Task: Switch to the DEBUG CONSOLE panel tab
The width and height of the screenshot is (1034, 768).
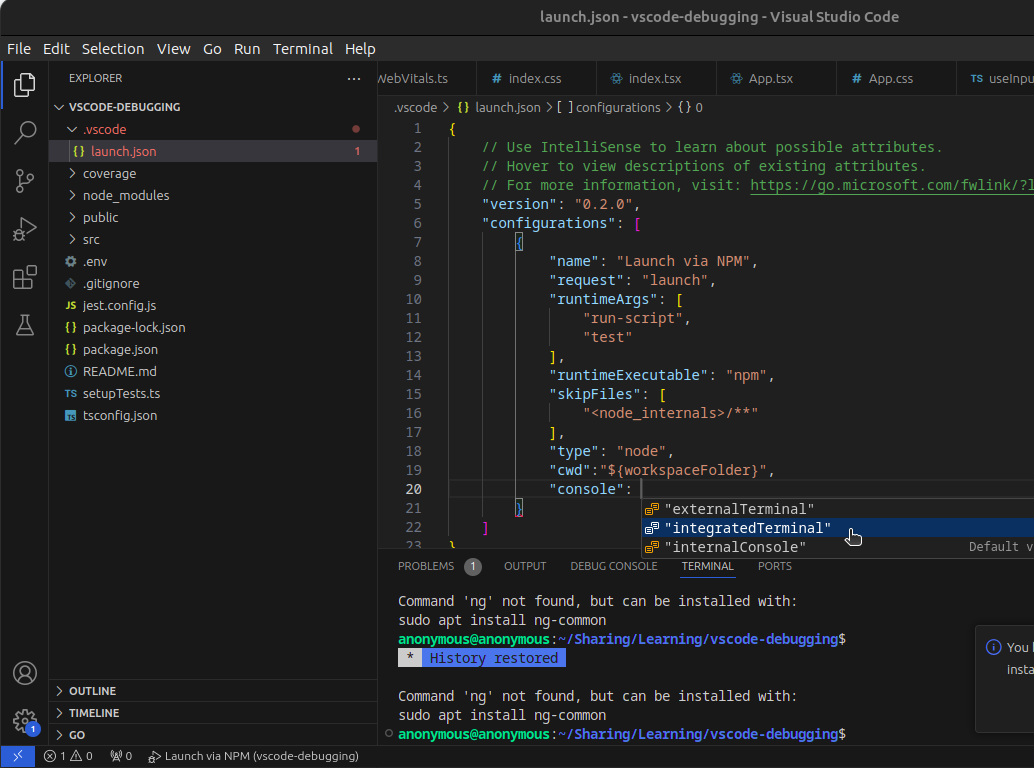Action: (x=613, y=566)
